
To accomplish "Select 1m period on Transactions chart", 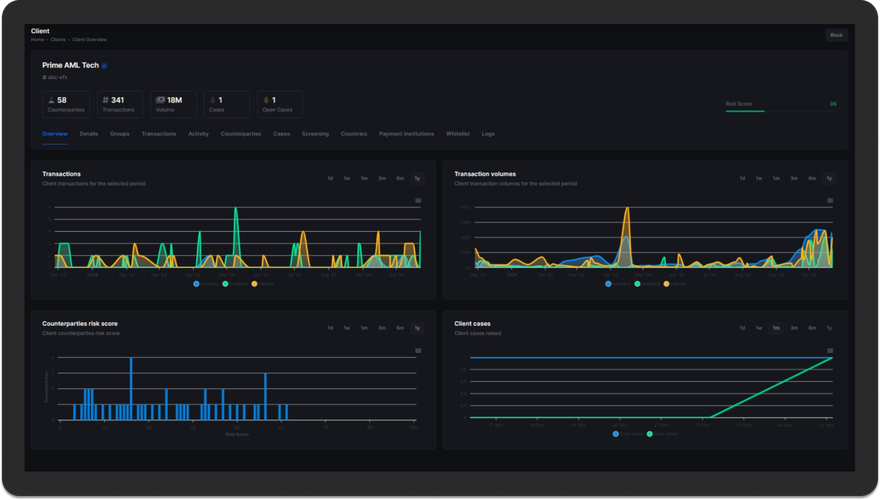I will coord(364,178).
